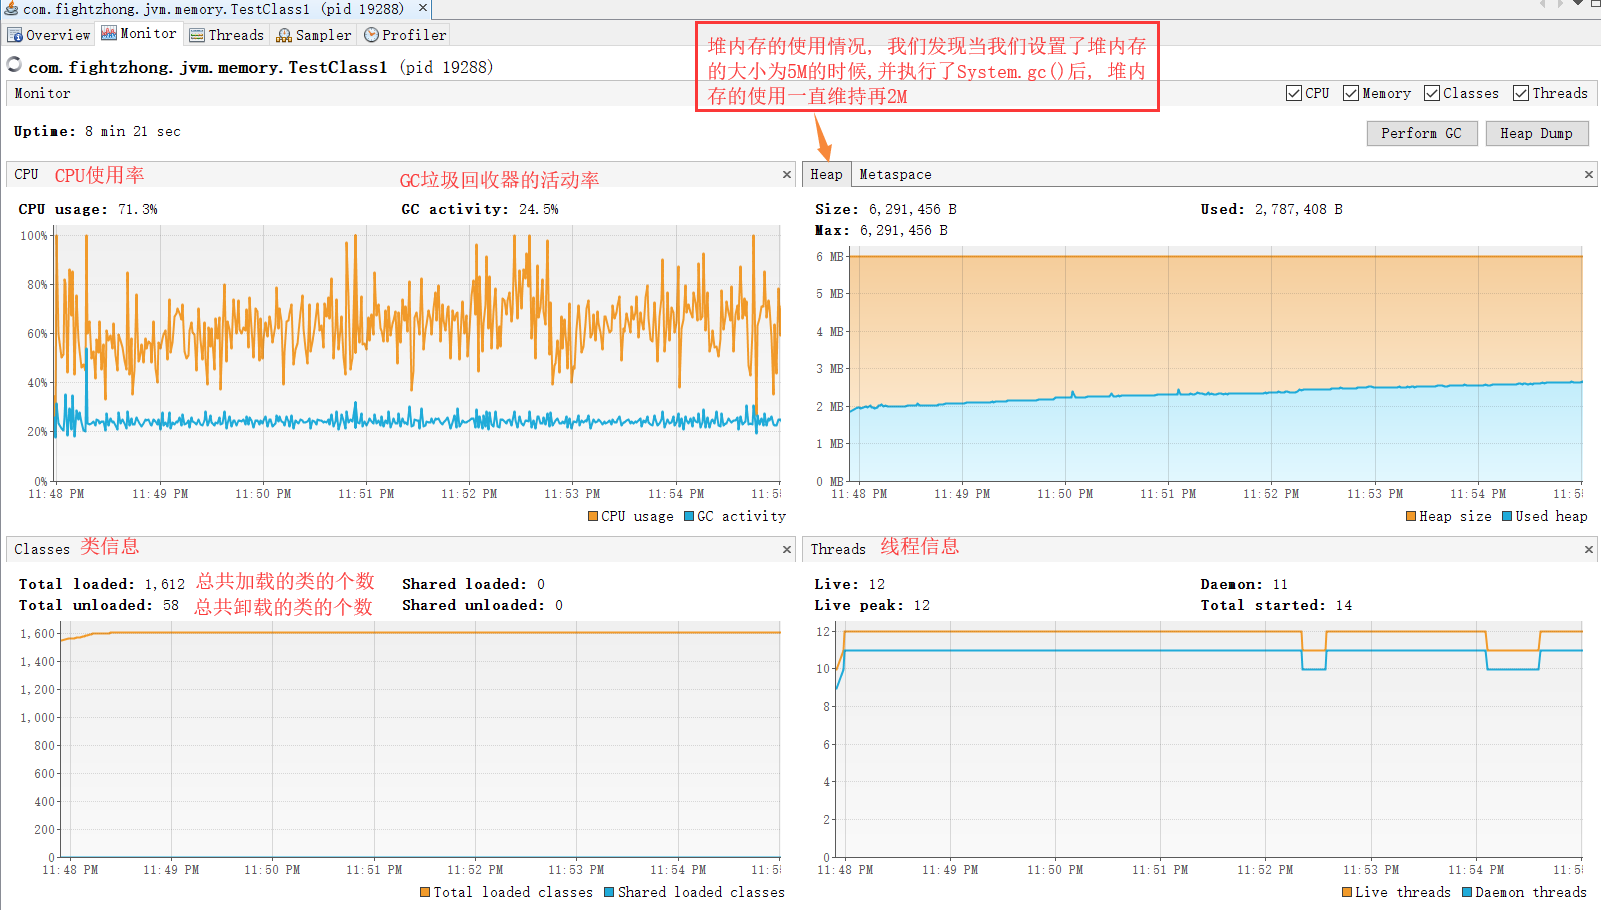Click the Live: 12 threads value
The height and width of the screenshot is (910, 1601).
pos(877,584)
